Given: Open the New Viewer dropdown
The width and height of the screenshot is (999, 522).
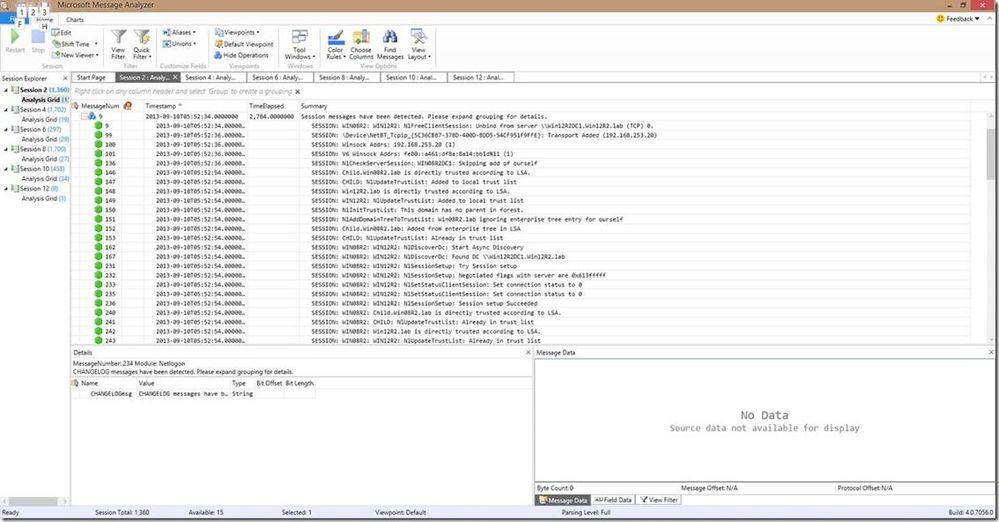Looking at the screenshot, I should (x=76, y=55).
